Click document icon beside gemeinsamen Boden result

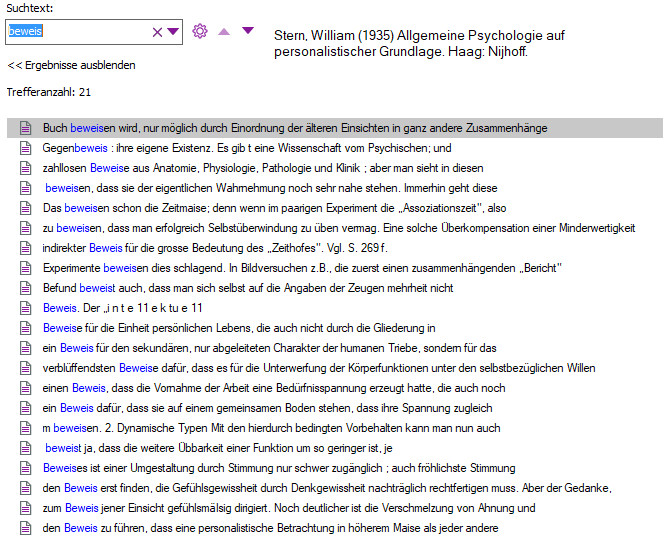pos(26,408)
